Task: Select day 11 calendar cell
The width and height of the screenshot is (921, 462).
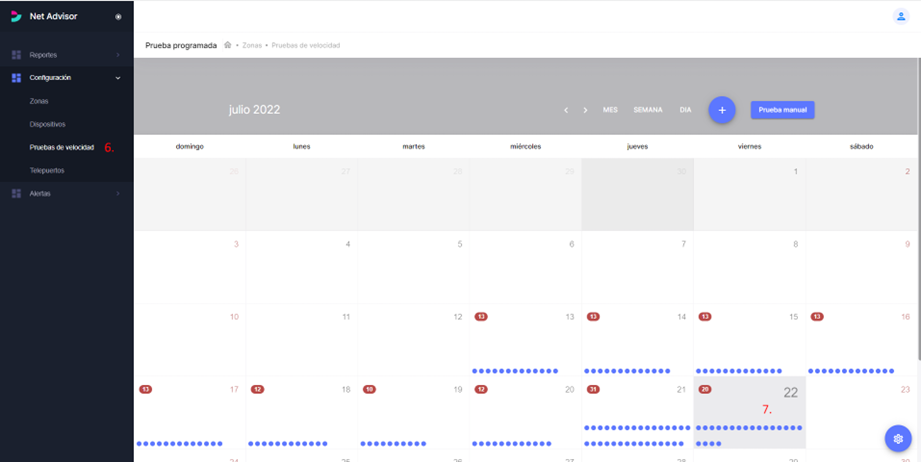Action: click(302, 340)
